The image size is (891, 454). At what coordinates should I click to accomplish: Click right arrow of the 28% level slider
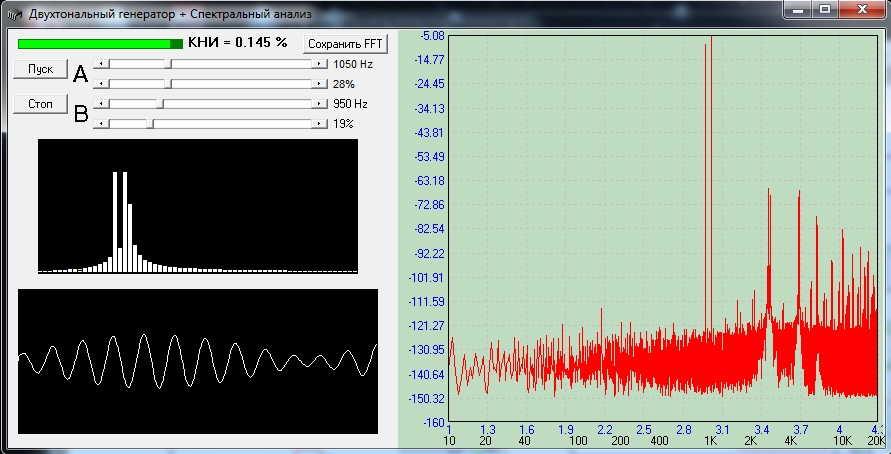(x=319, y=84)
